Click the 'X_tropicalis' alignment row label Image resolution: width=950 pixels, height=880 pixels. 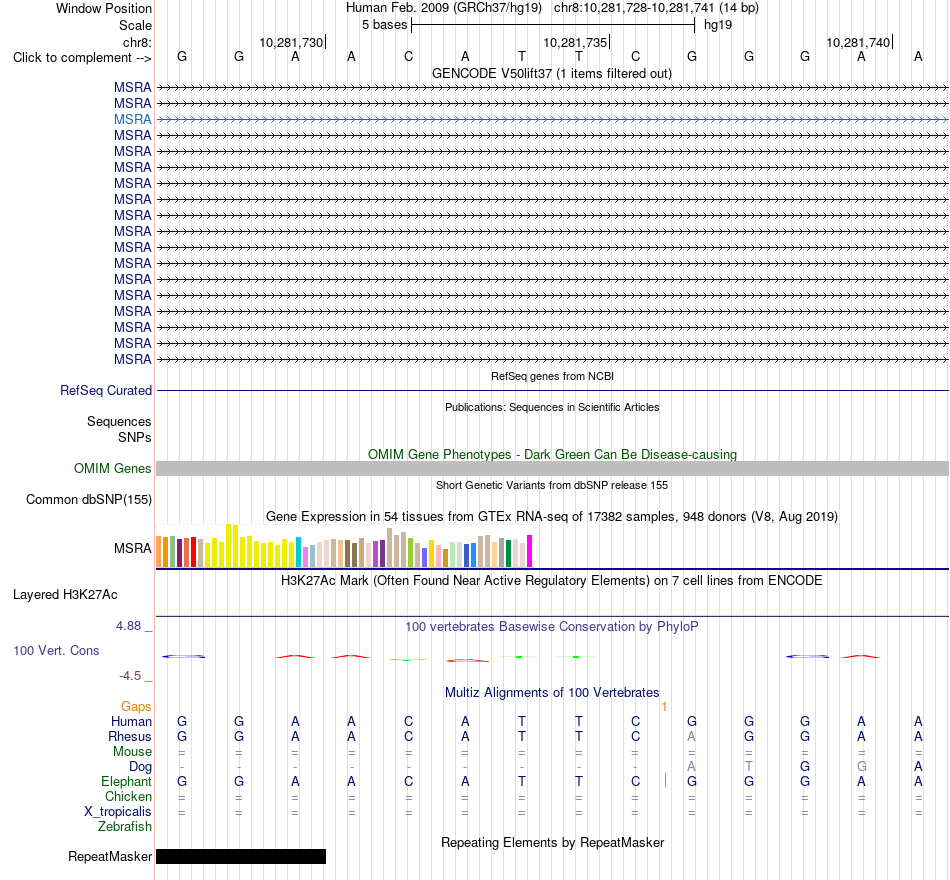click(118, 812)
